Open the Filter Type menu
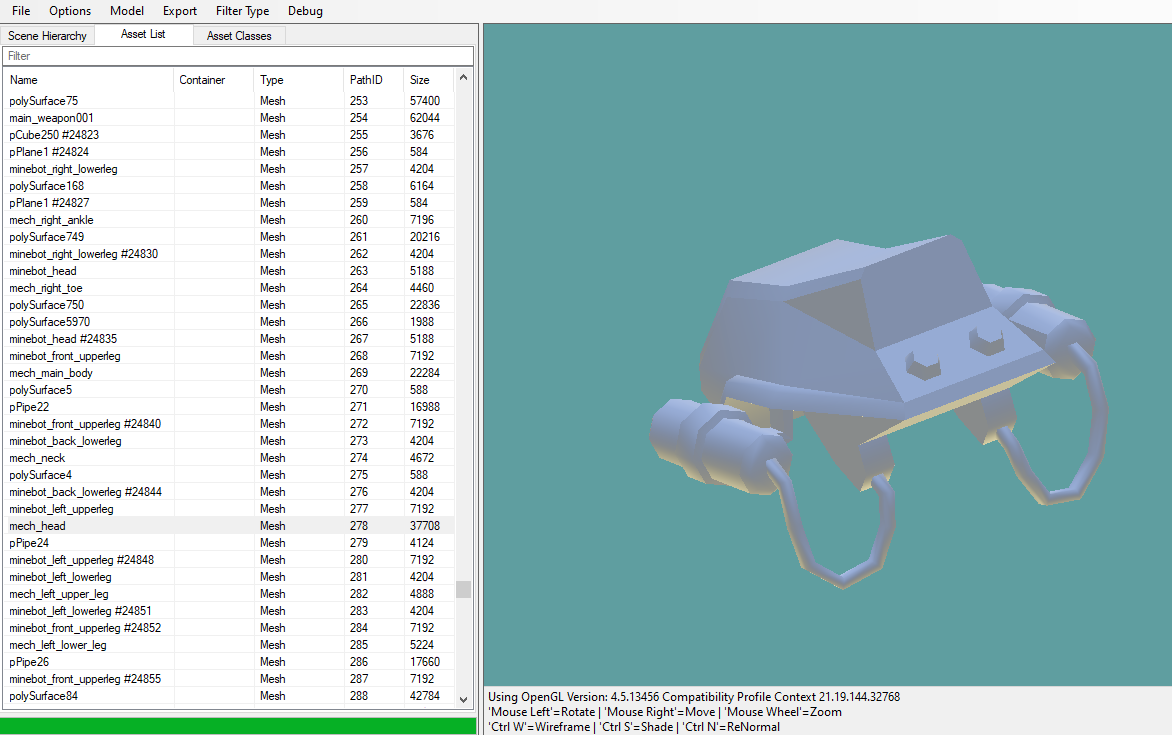Screen dimensions: 1172x735 coord(242,10)
